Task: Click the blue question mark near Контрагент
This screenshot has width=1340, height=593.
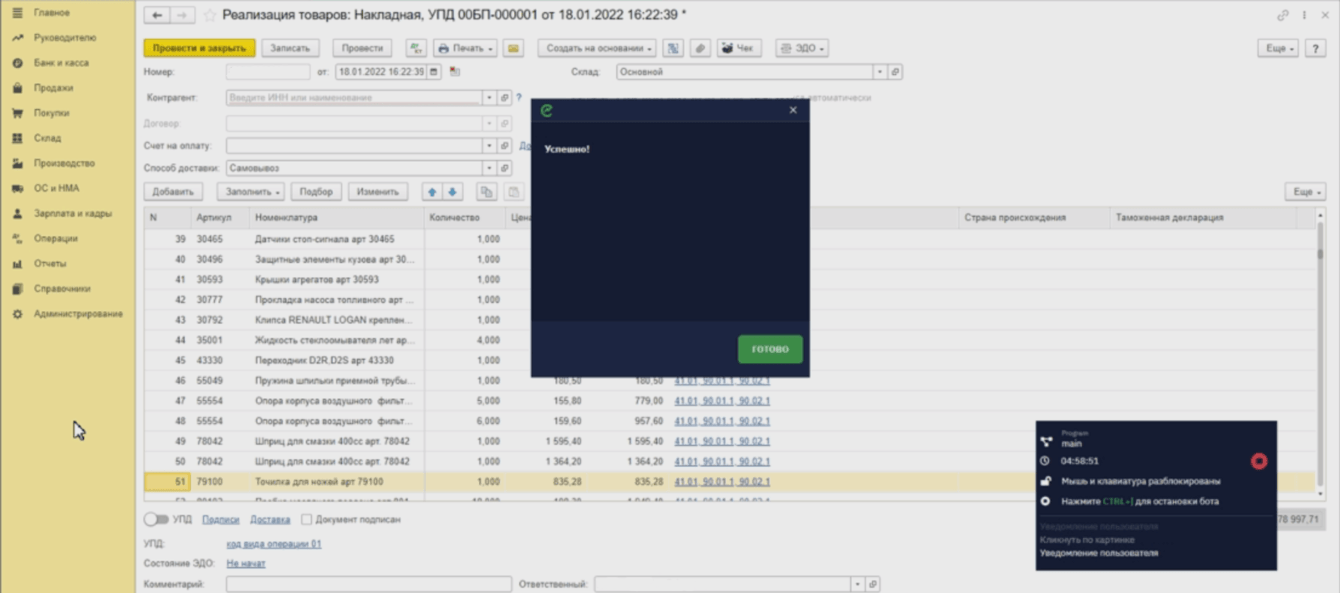Action: [518, 98]
